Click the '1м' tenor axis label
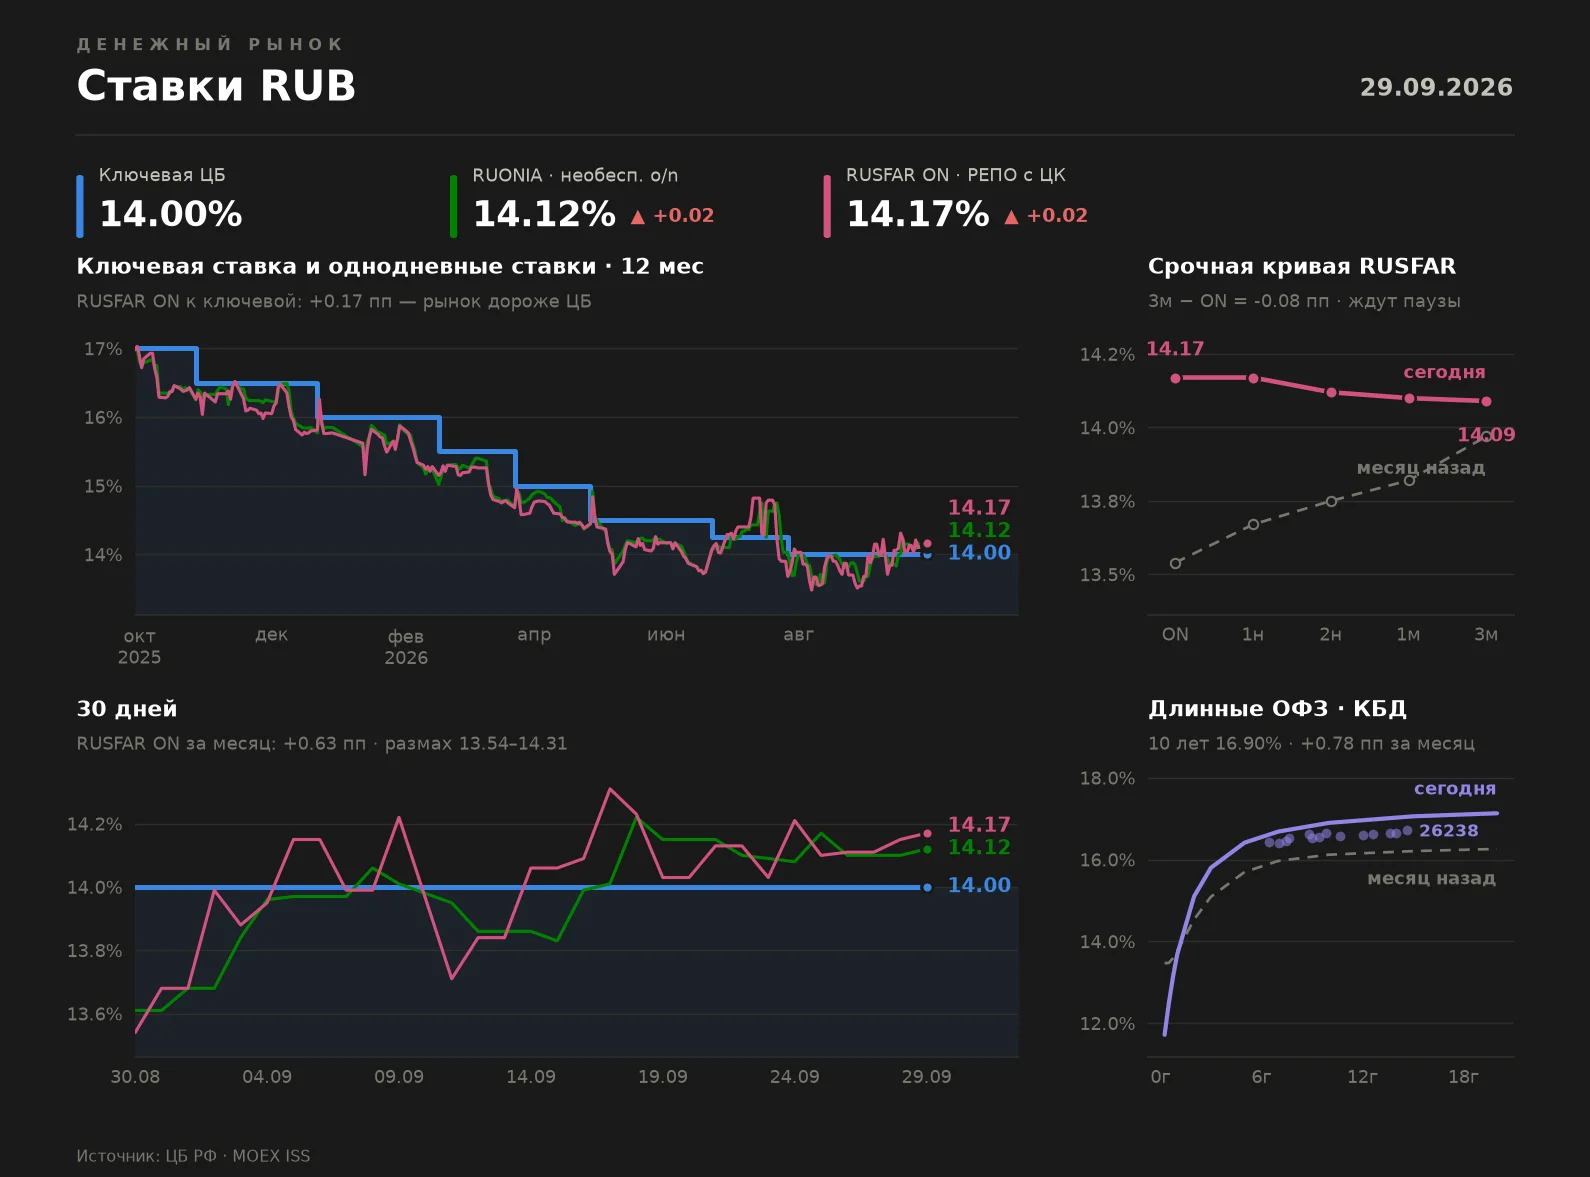 [x=1408, y=634]
